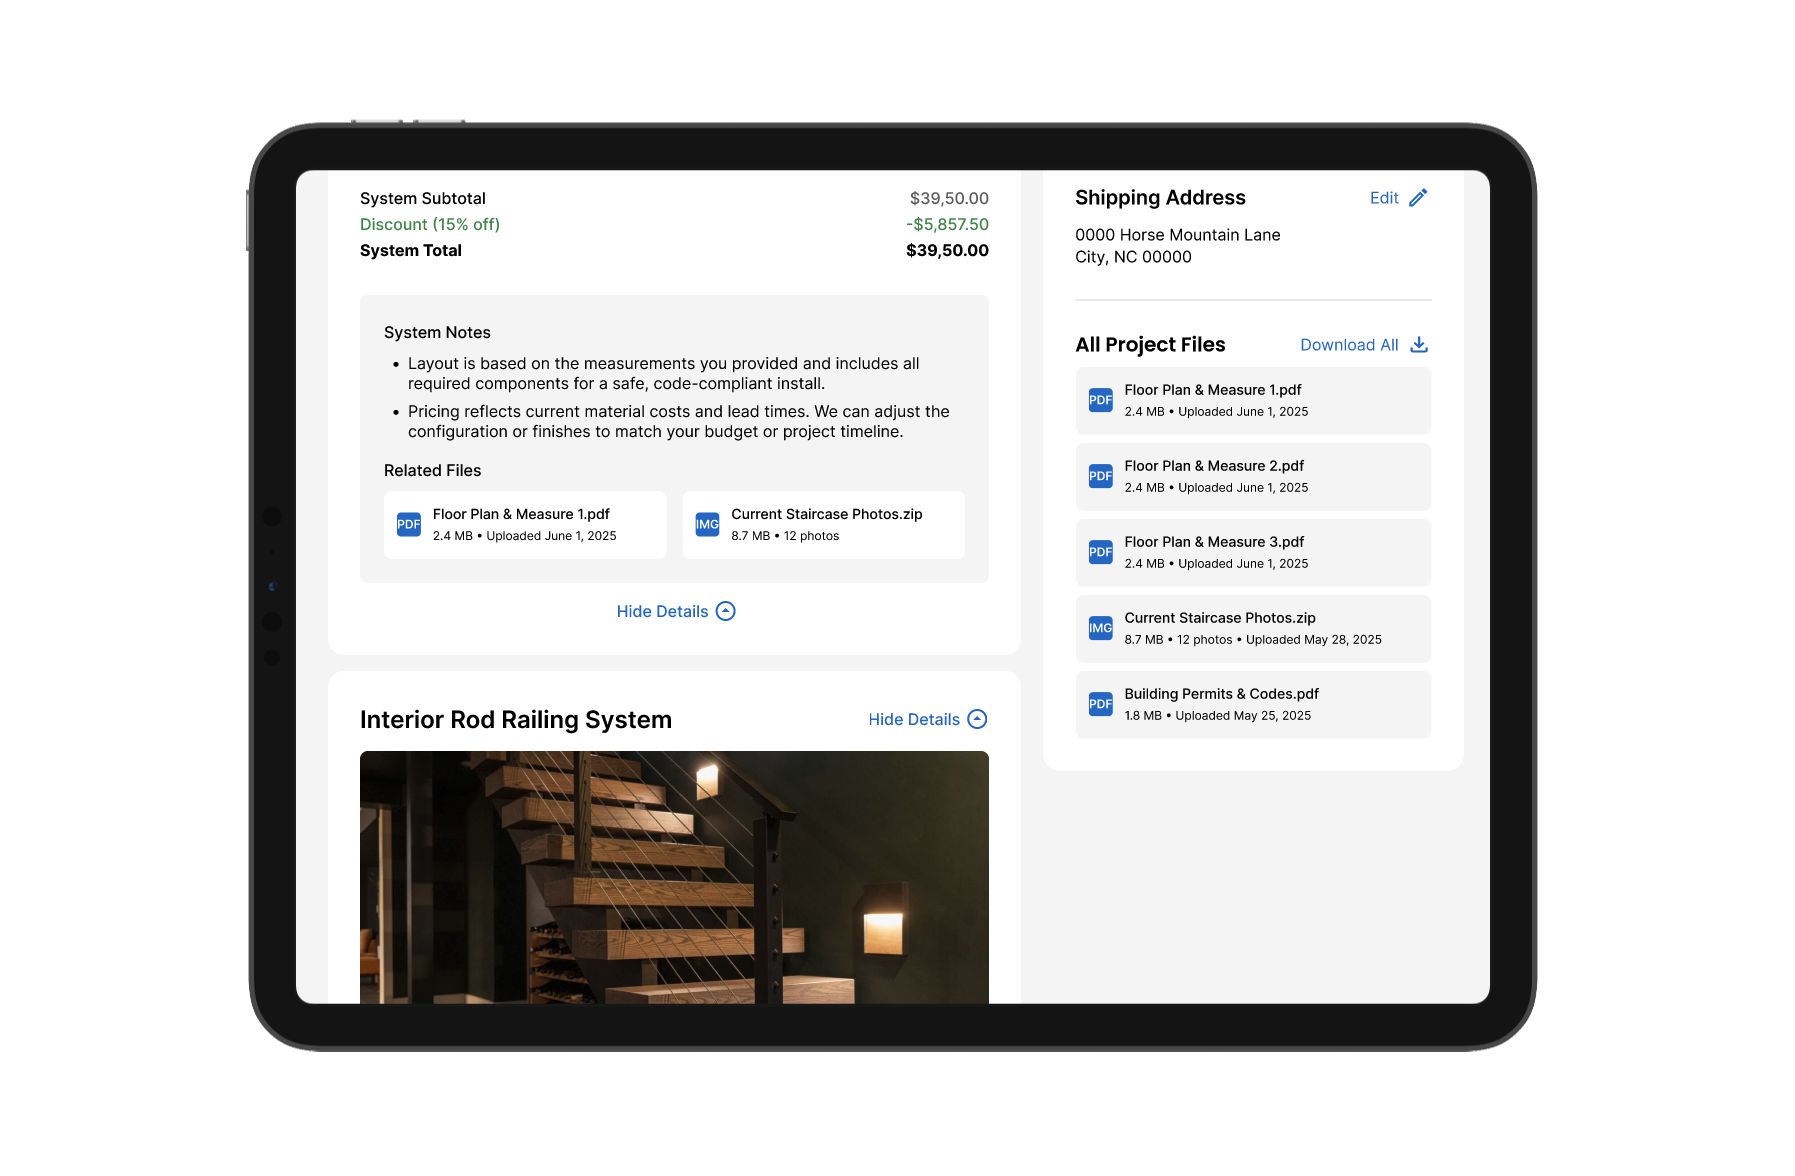The width and height of the screenshot is (1795, 1176).
Task: Open Building Permits & Codes.pdf file name
Action: pyautogui.click(x=1221, y=694)
